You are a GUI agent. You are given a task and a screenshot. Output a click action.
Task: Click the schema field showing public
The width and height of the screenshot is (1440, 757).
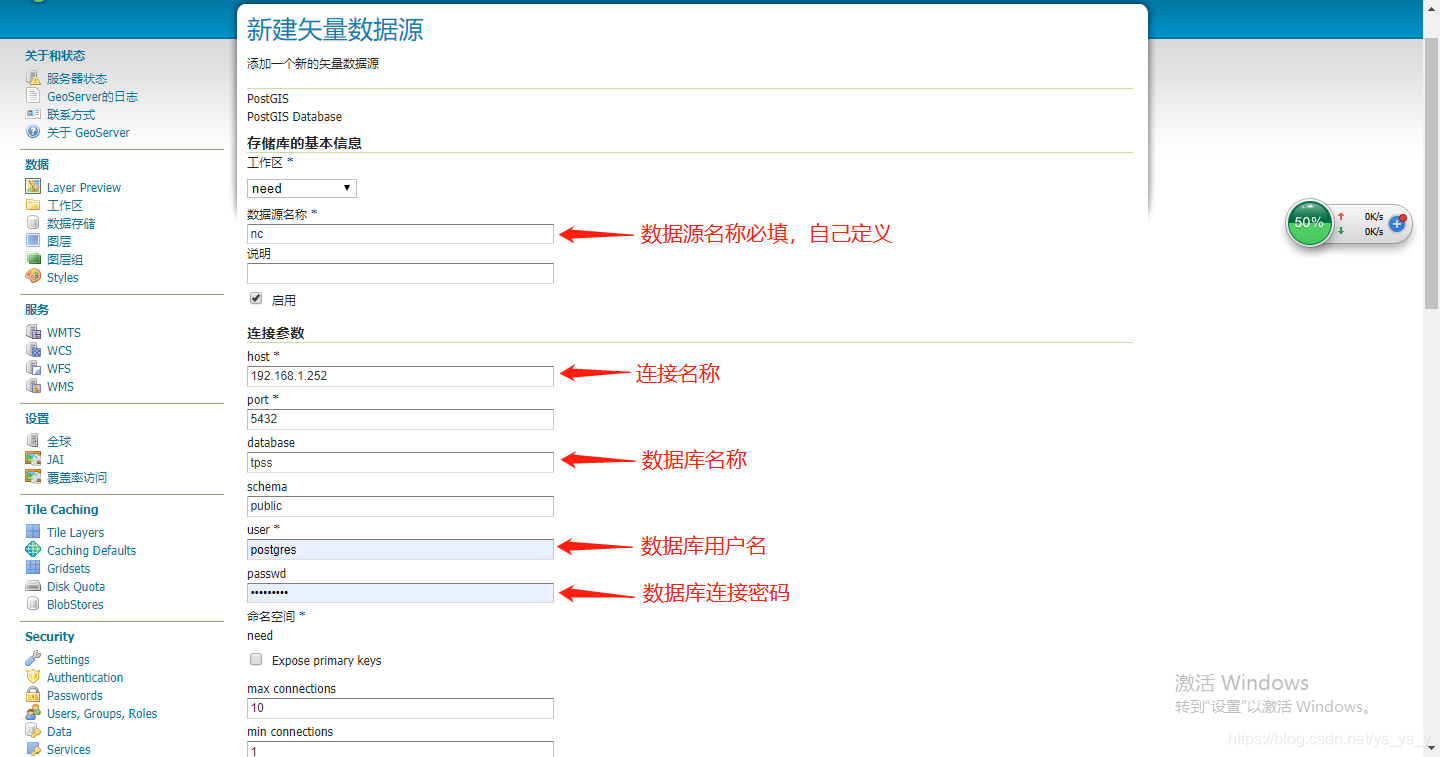[x=400, y=506]
